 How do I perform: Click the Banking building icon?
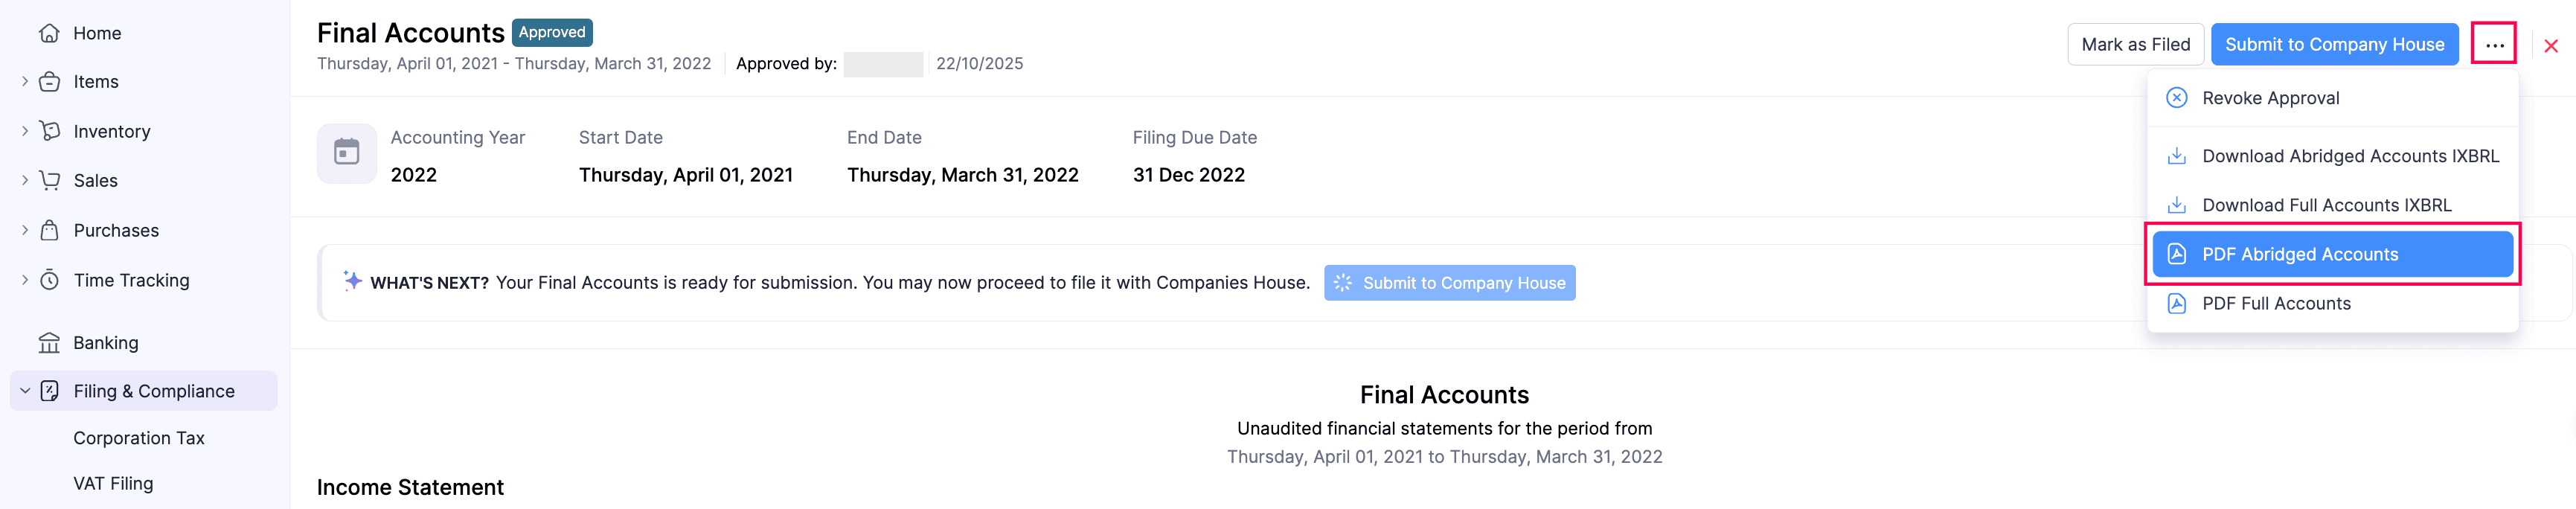tap(49, 343)
